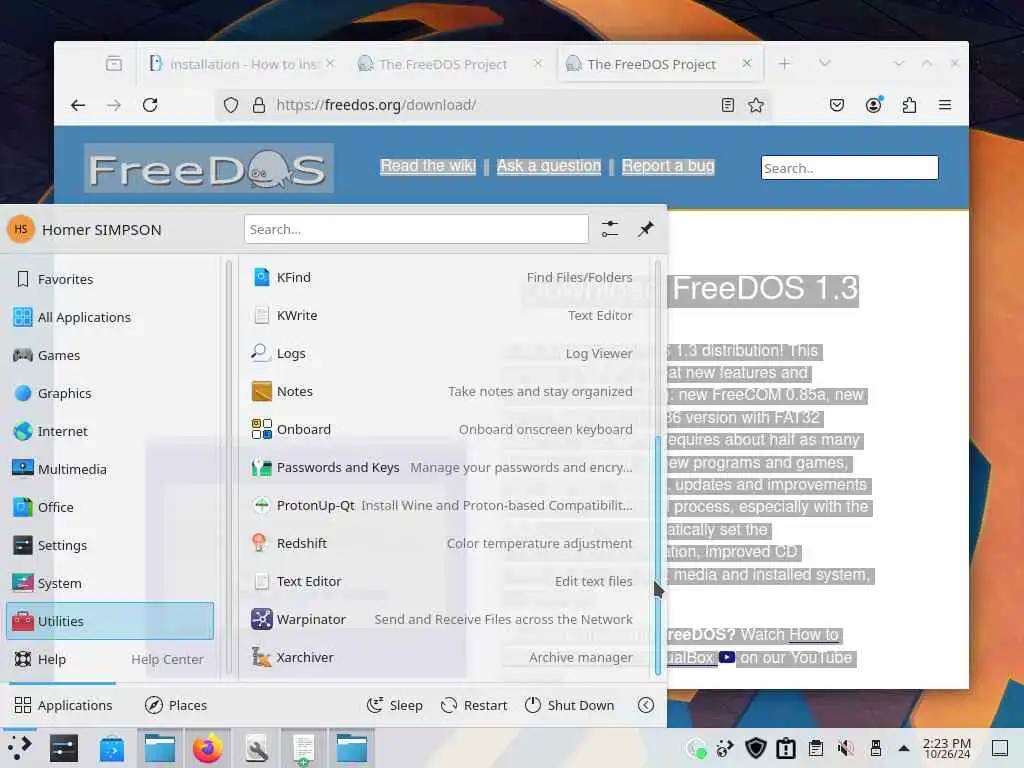Go back in Firefox
Screen dimensions: 1024x768
(x=78, y=105)
